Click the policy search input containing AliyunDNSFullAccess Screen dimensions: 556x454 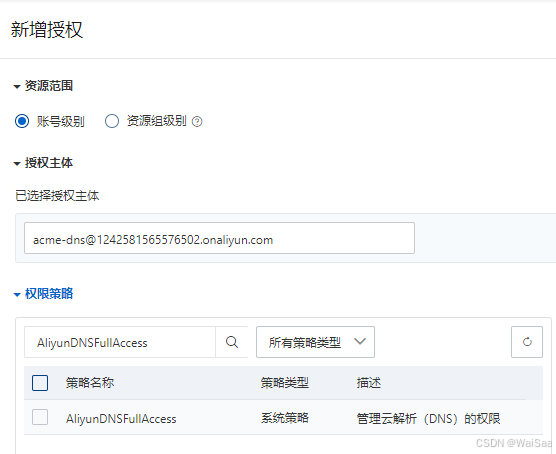coord(120,342)
